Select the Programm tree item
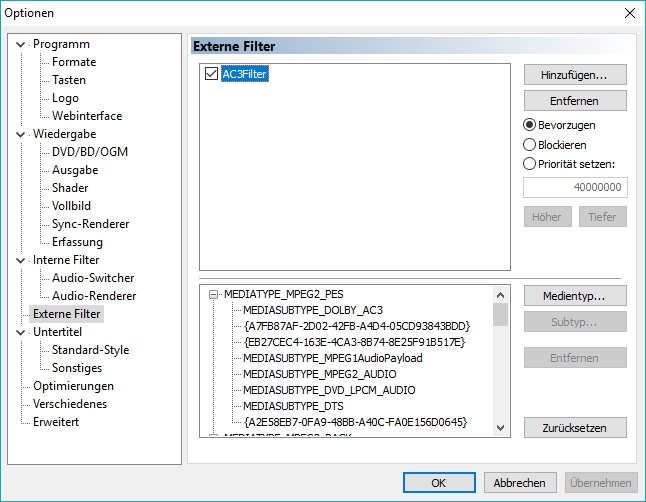The image size is (646, 502). (x=61, y=44)
